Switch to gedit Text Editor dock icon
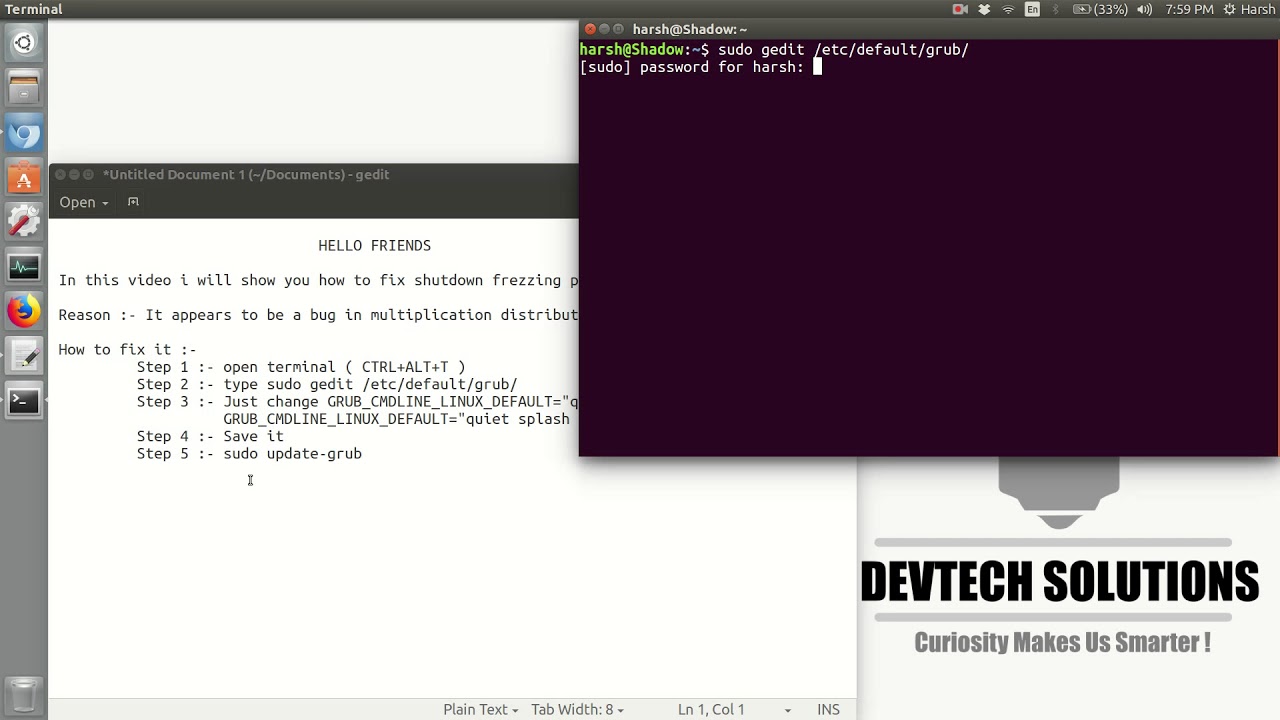1280x720 pixels. click(x=24, y=357)
